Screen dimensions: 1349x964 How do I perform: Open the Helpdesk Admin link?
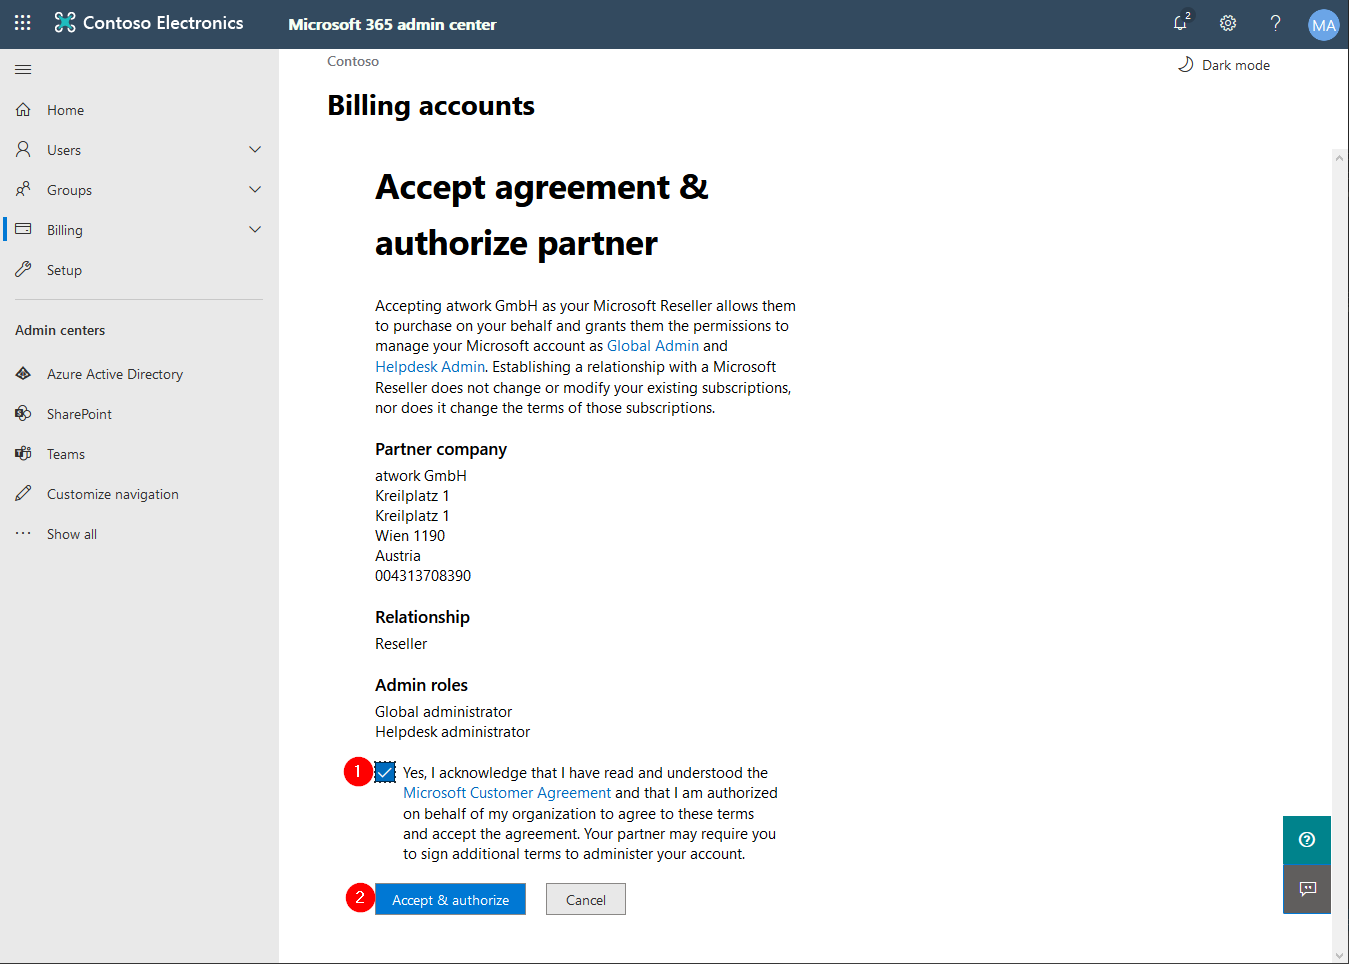(x=430, y=367)
